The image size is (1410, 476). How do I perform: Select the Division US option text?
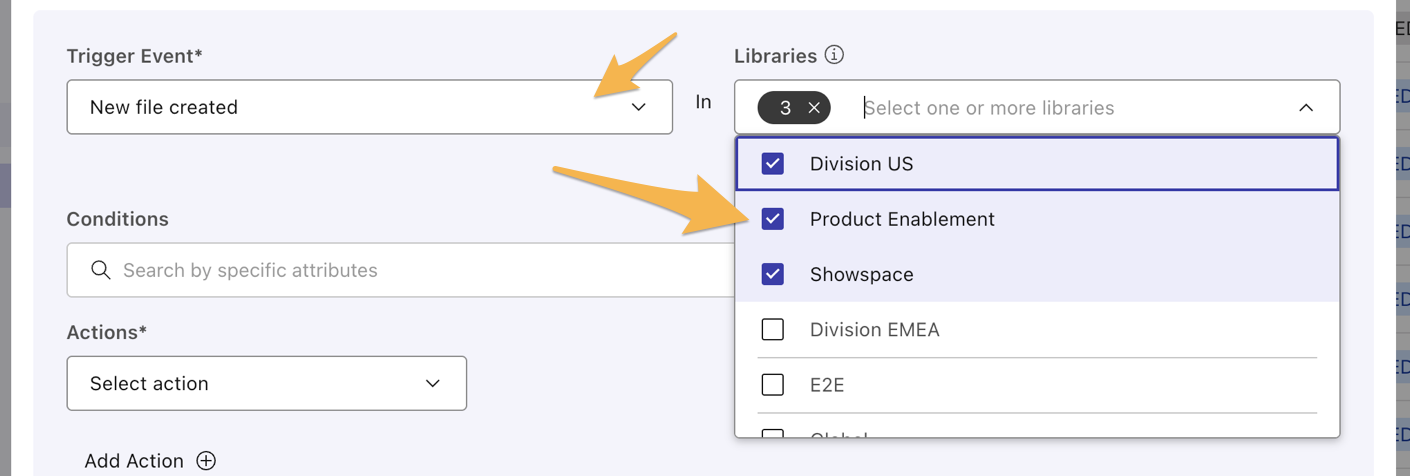[x=861, y=164]
